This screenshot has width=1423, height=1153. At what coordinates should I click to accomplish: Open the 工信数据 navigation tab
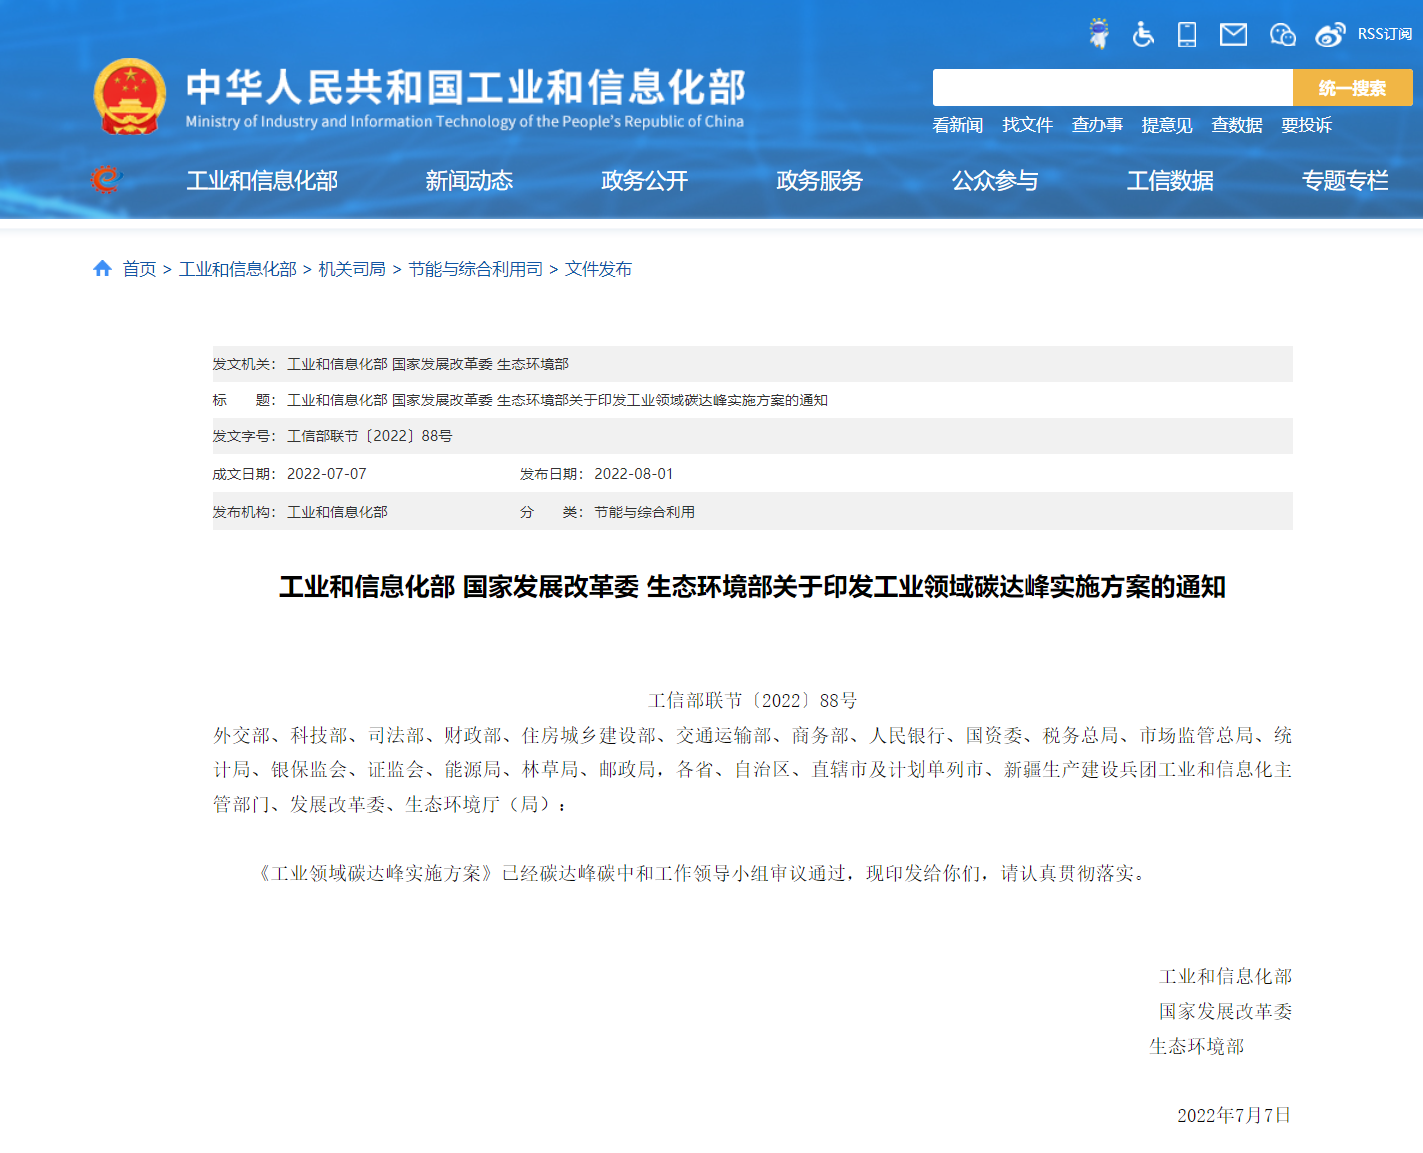tap(1170, 181)
